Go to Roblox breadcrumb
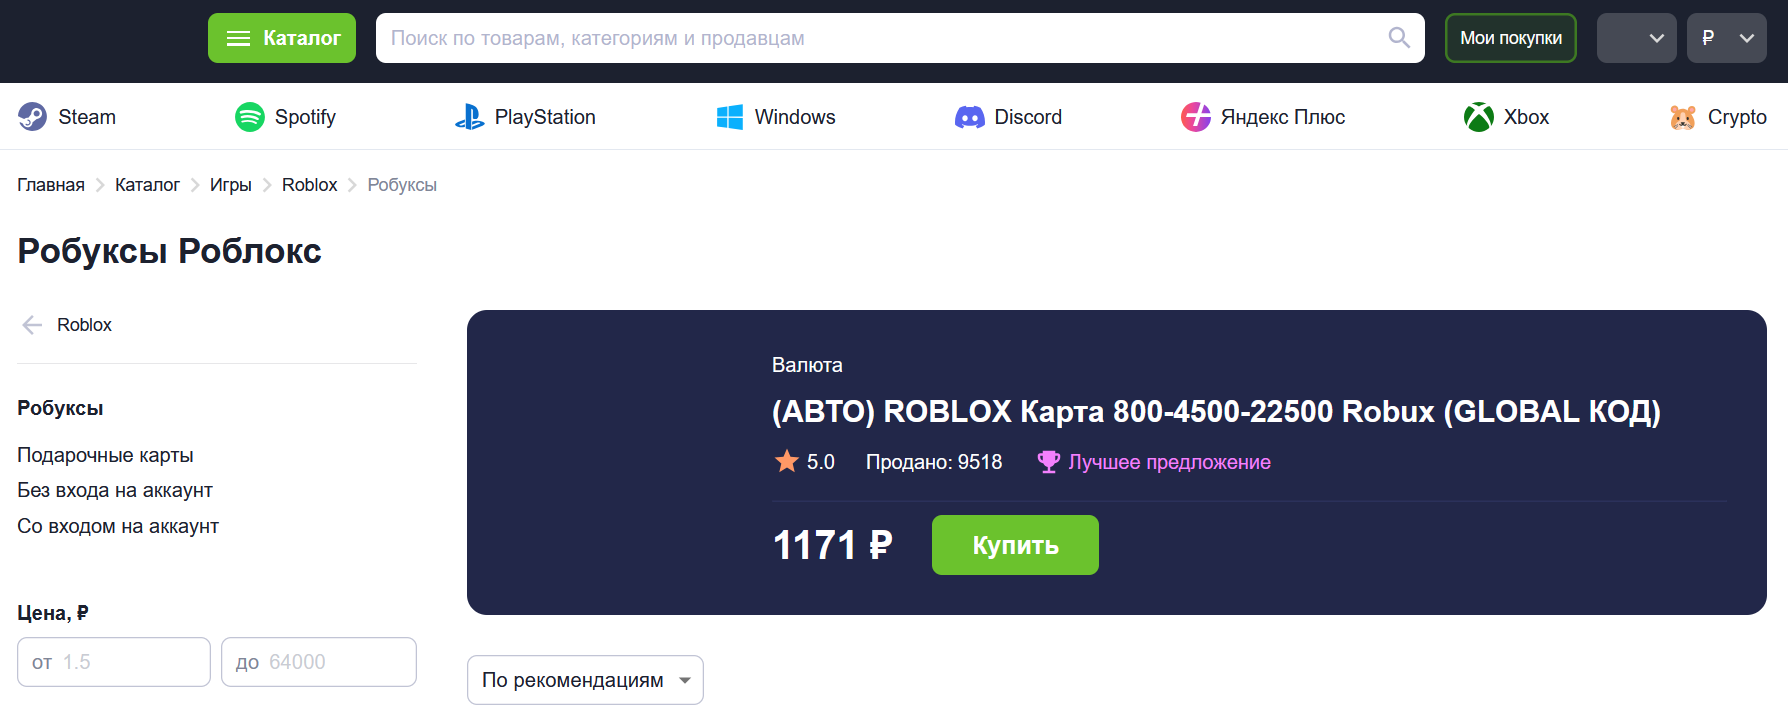 pyautogui.click(x=310, y=185)
